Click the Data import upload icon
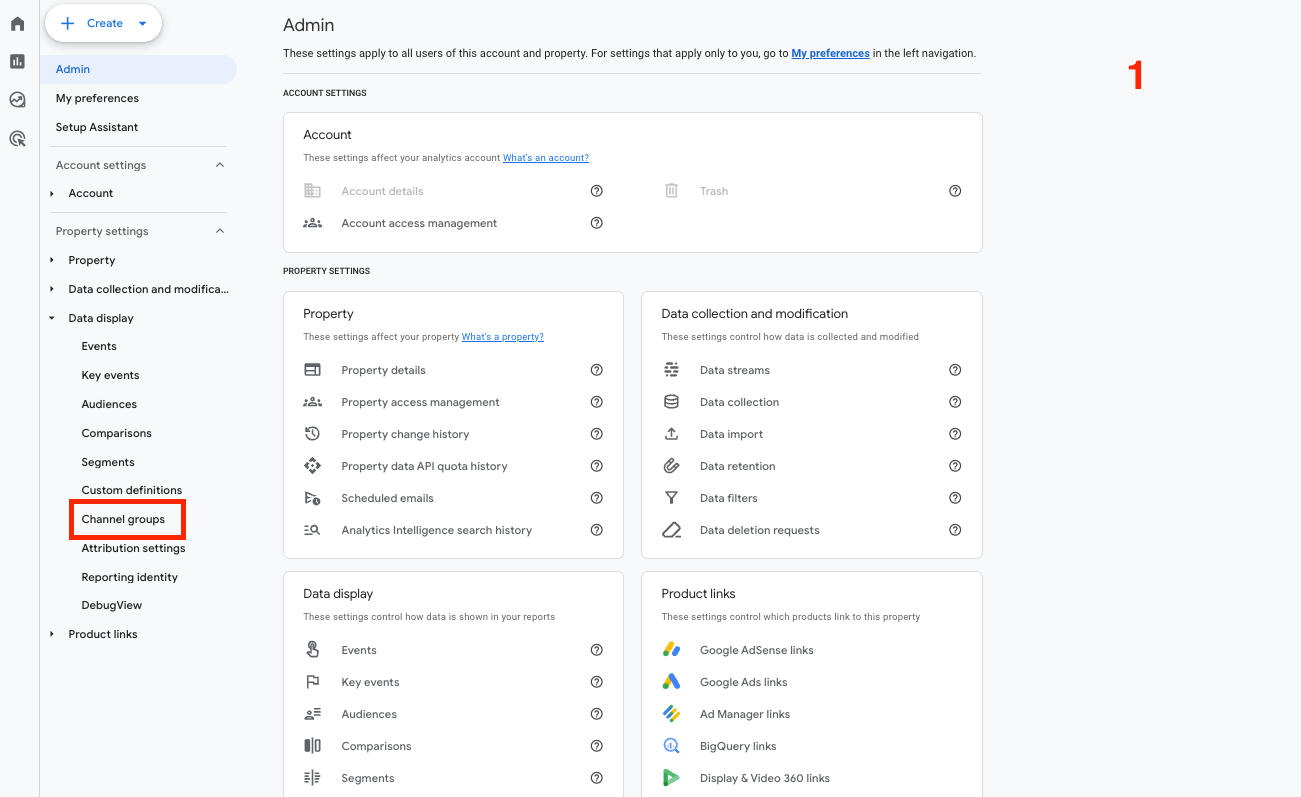 tap(672, 434)
